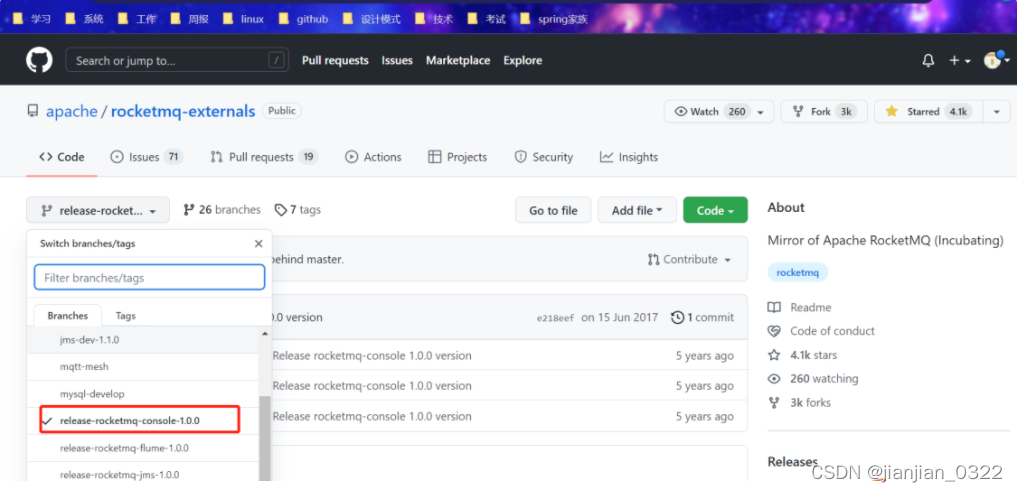Expand the green Code dropdown
Screen dimensions: 1017x492
point(715,210)
